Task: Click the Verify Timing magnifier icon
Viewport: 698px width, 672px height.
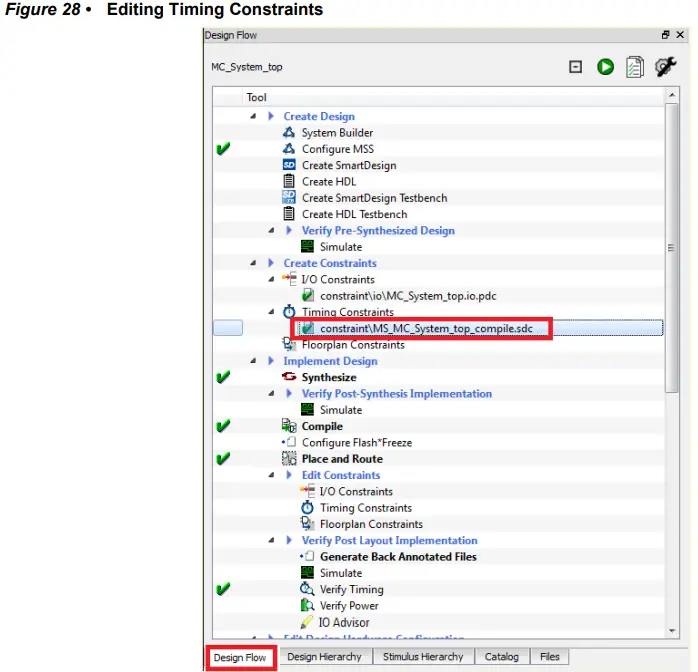Action: tap(307, 589)
